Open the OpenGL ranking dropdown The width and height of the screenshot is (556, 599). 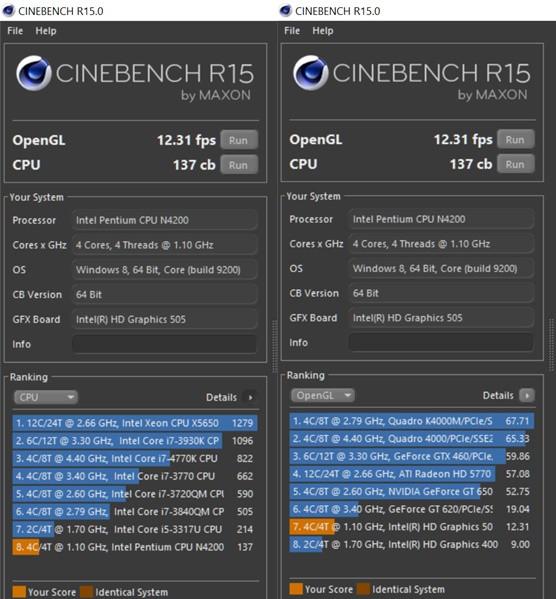[x=323, y=395]
